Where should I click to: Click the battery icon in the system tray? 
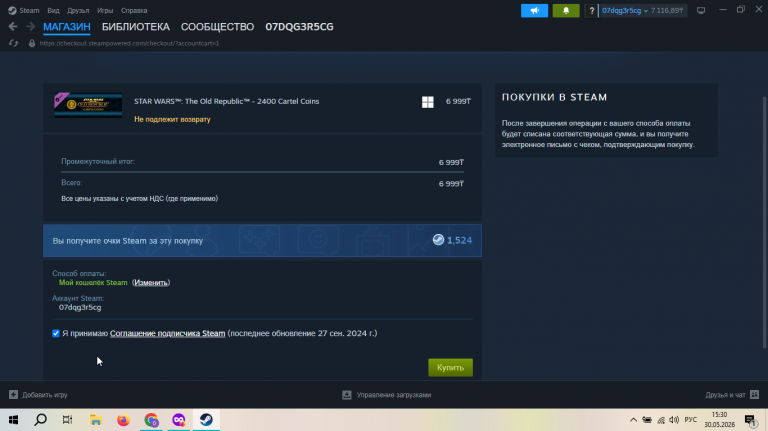[x=647, y=420]
